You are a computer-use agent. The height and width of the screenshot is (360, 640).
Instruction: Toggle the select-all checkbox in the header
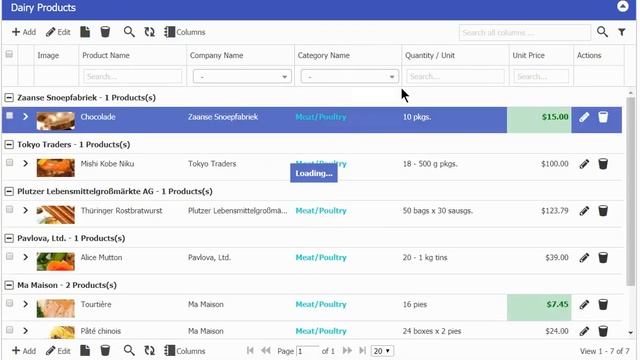(9, 54)
